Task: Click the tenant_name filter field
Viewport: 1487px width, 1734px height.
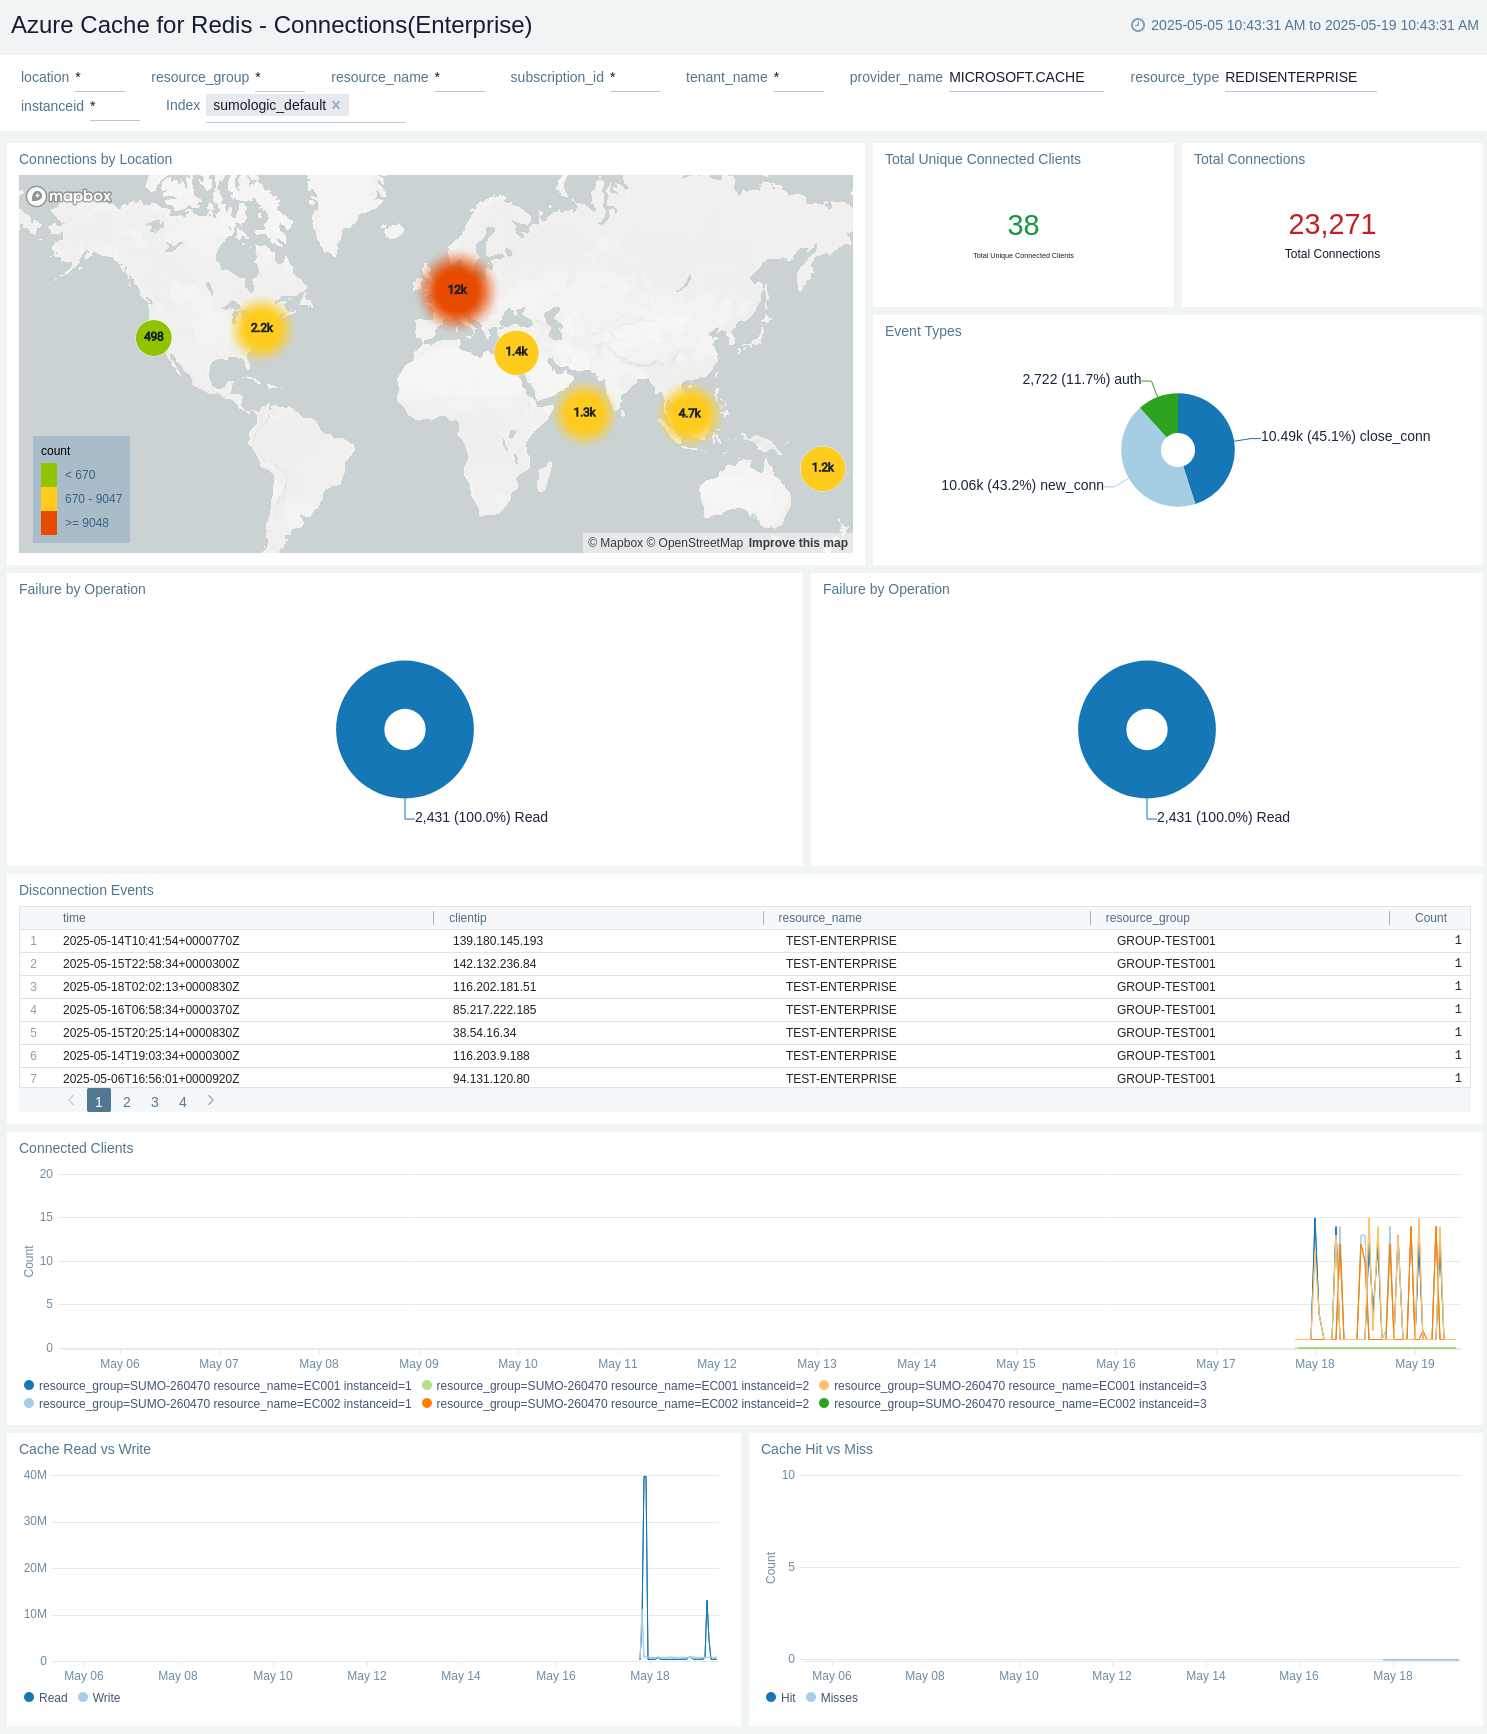Action: coord(799,77)
